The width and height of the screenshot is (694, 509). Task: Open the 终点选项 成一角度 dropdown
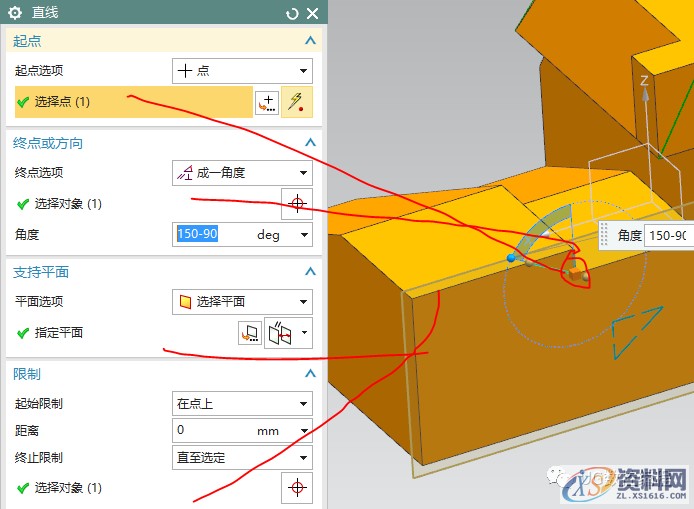[x=242, y=173]
